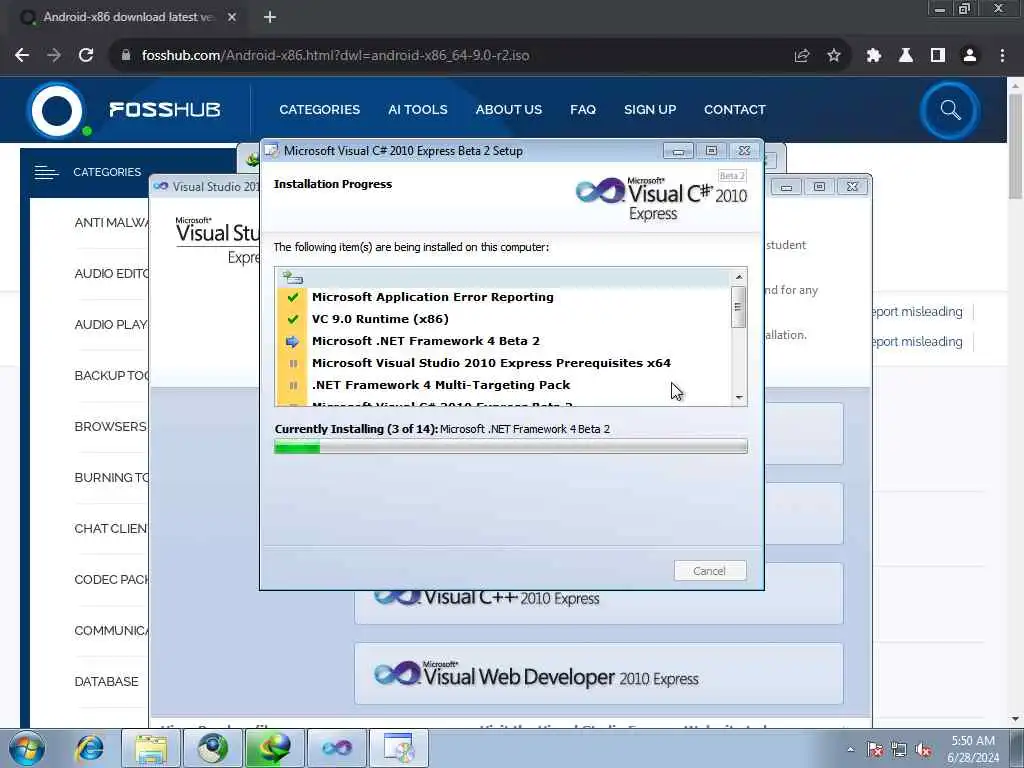Click the share page icon in address bar

coord(802,56)
